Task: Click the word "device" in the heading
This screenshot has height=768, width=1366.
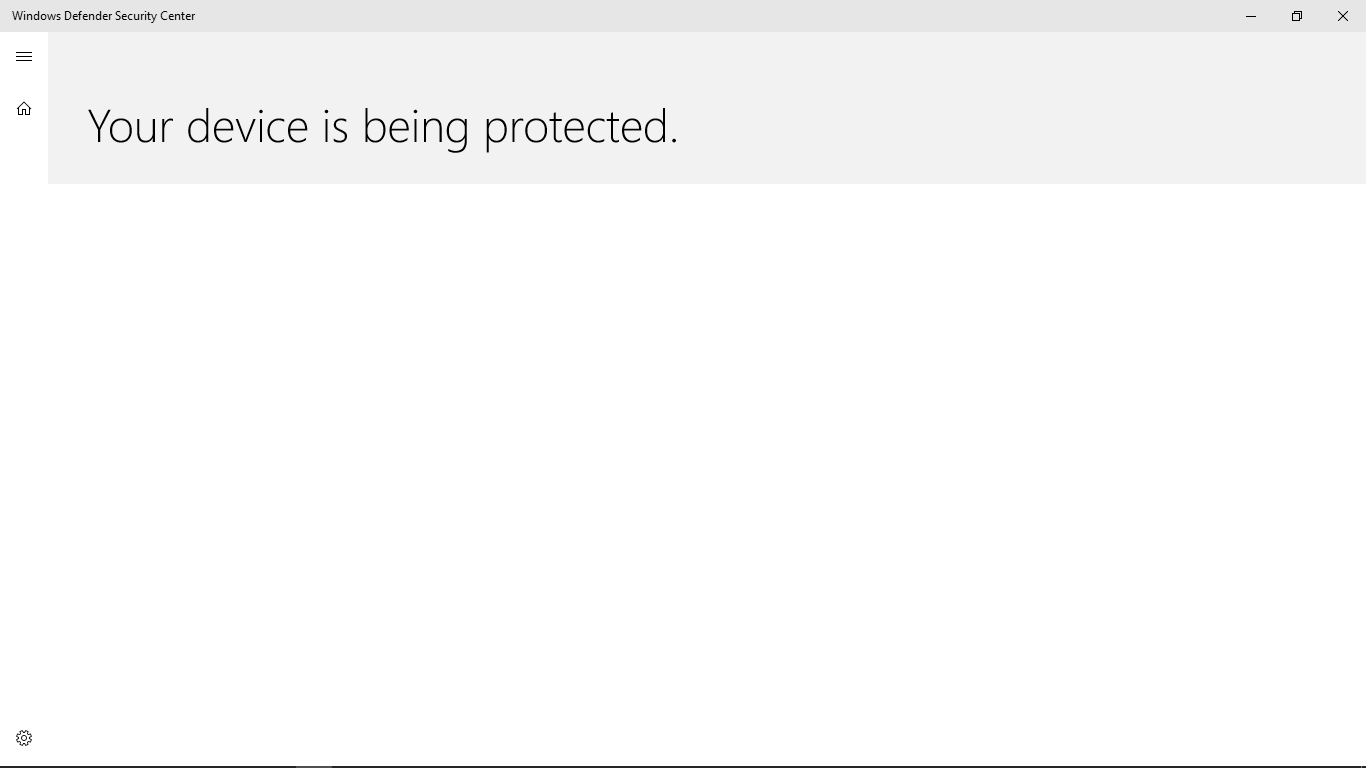Action: click(247, 127)
